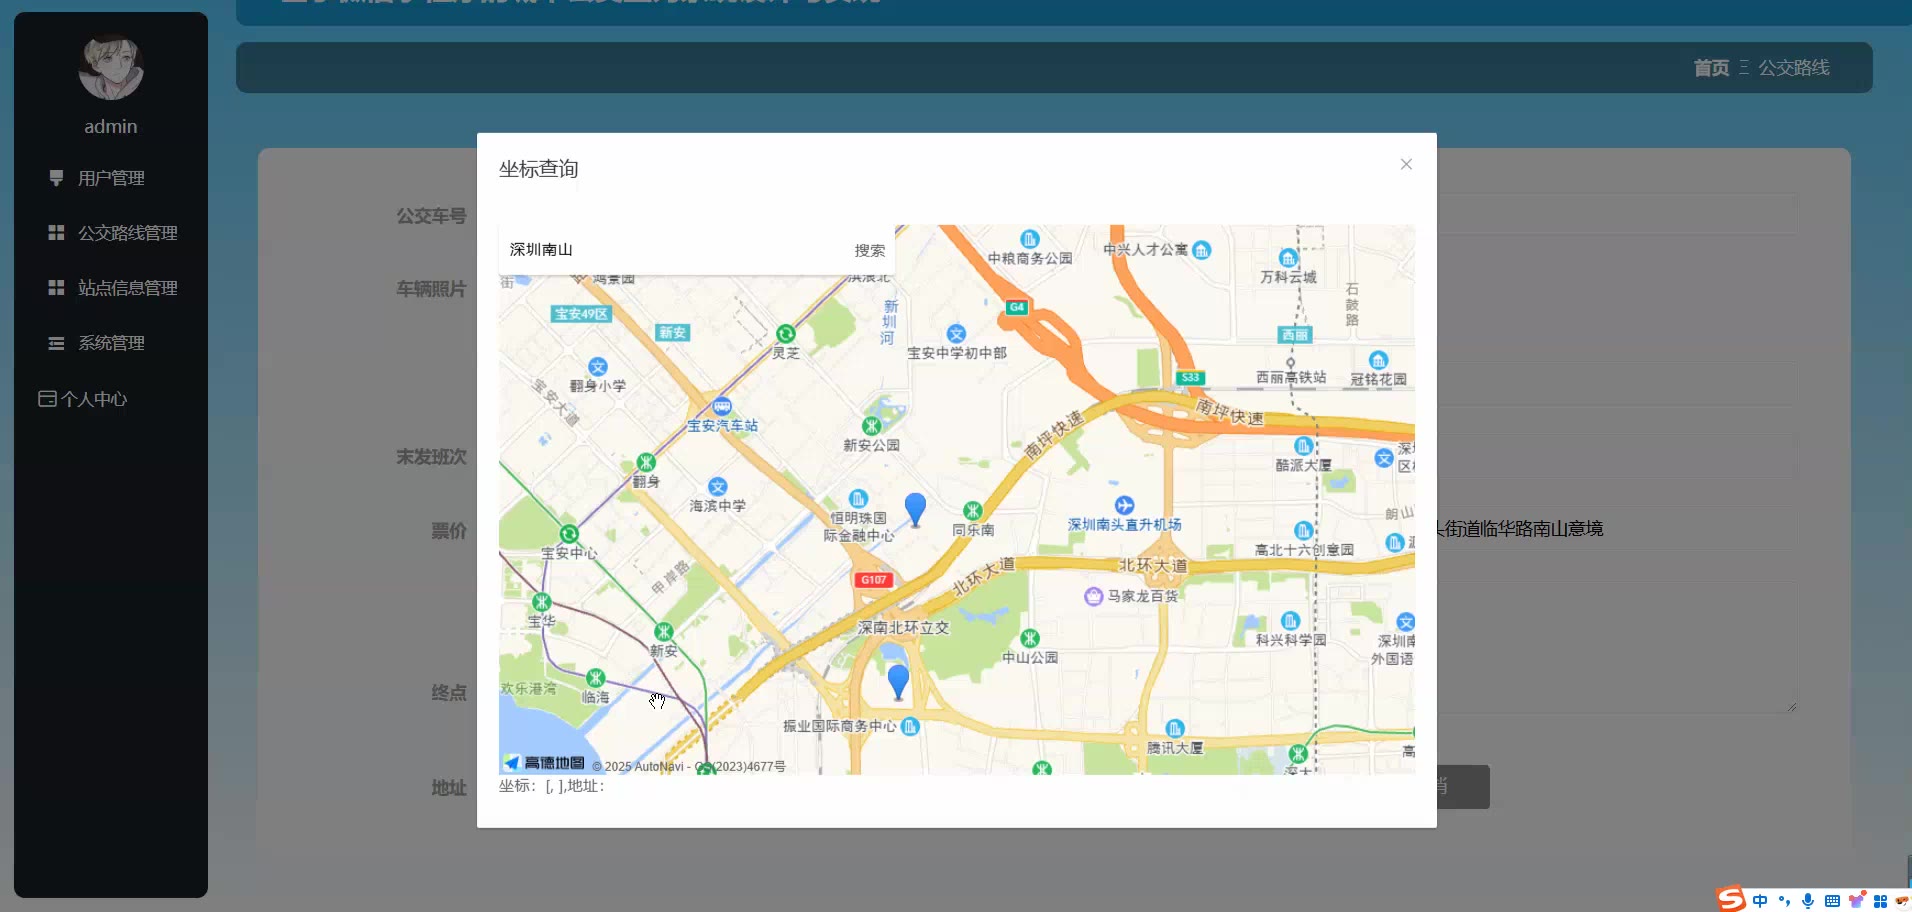
Task: Click the 宝安中学初中部 school icon
Action: [x=956, y=334]
